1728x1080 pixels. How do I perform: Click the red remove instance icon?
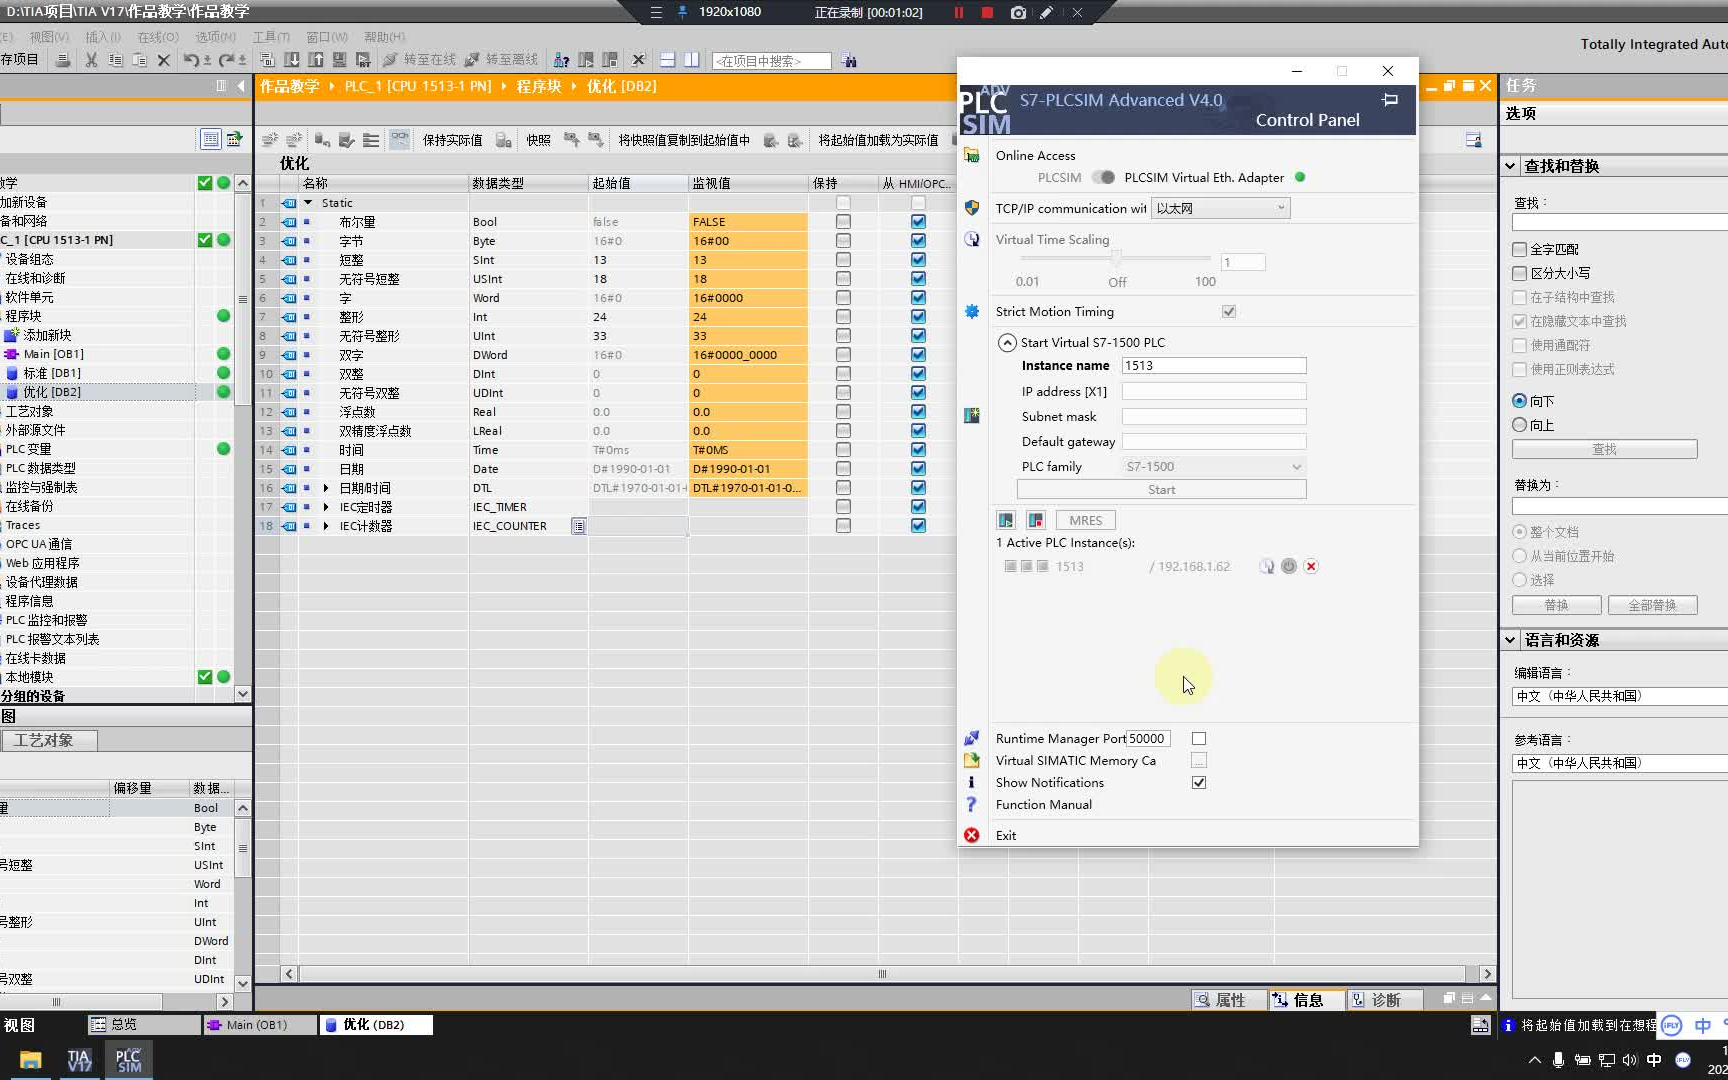tap(1311, 566)
